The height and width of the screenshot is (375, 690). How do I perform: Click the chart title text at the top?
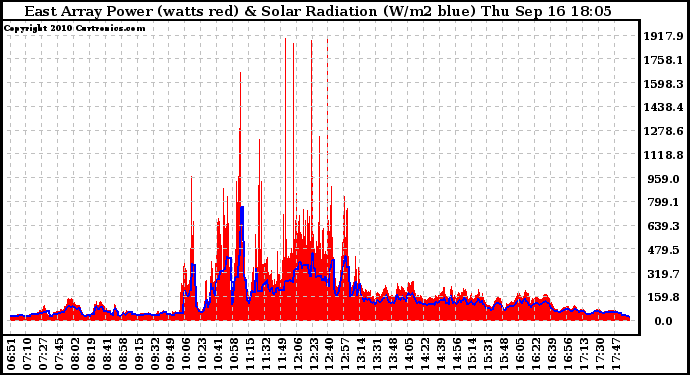pos(318,11)
